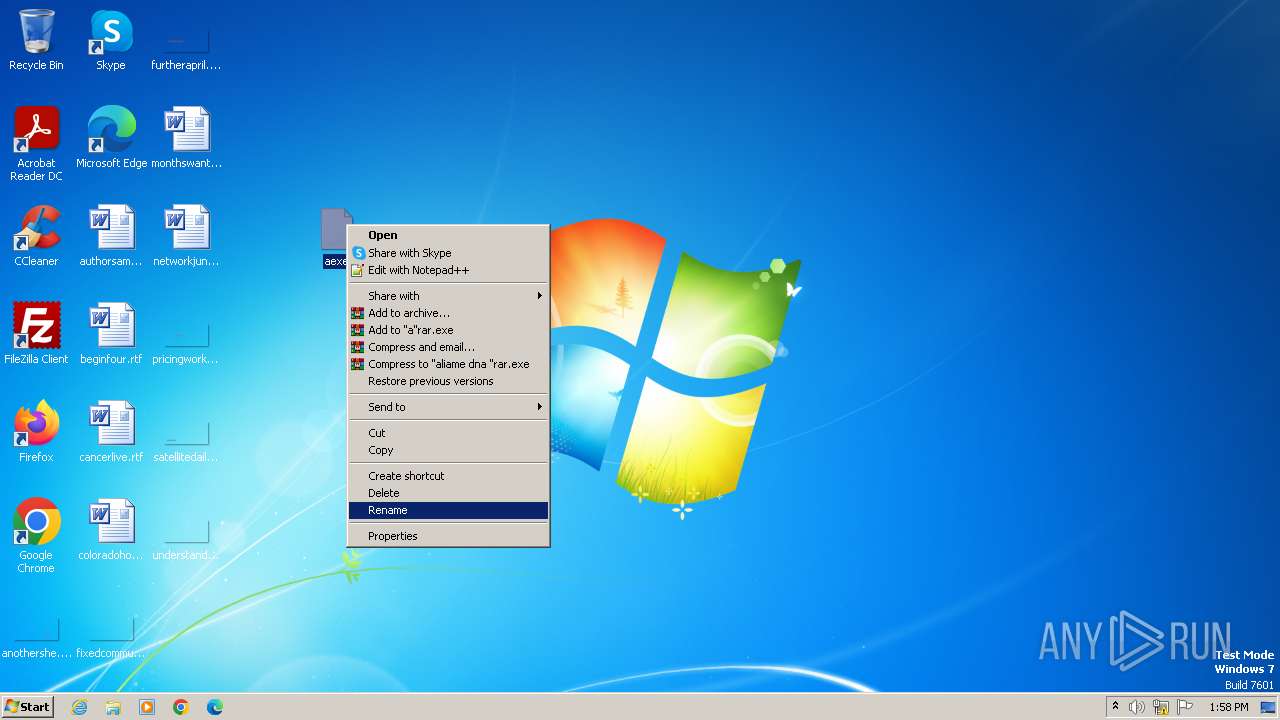
Task: Choose Compress and email... entry
Action: (x=448, y=347)
